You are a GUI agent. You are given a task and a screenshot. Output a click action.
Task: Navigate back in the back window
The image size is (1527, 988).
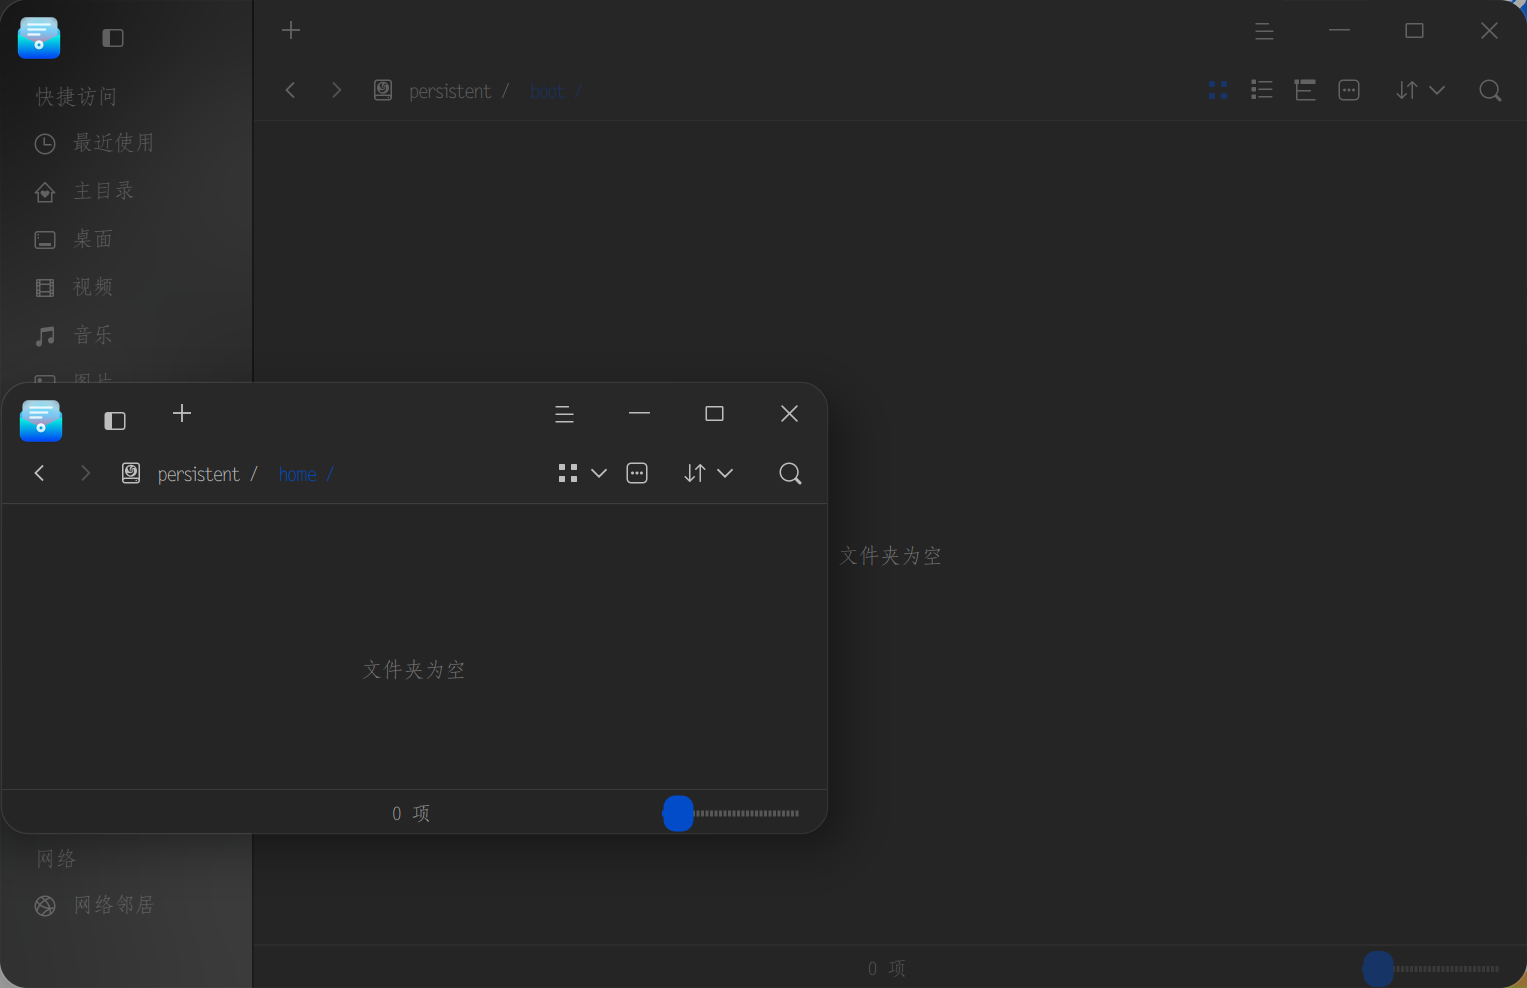tap(291, 90)
